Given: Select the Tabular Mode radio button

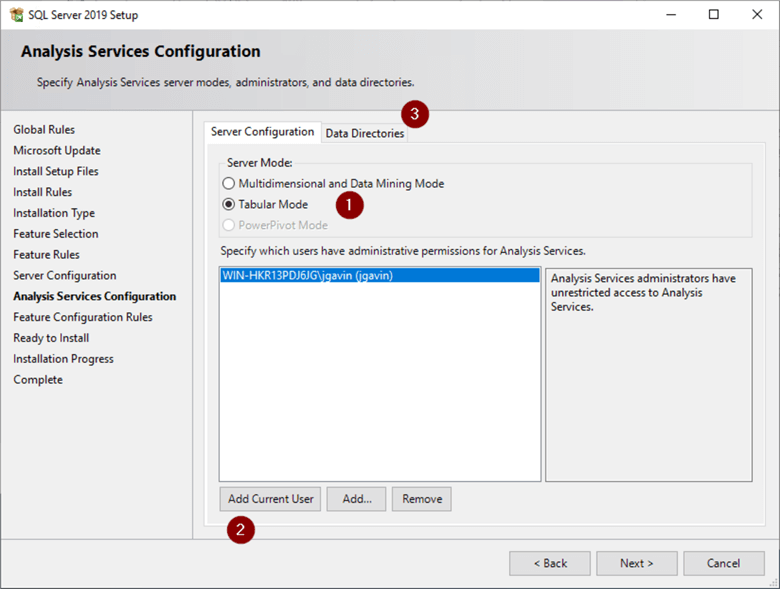Looking at the screenshot, I should pos(229,204).
